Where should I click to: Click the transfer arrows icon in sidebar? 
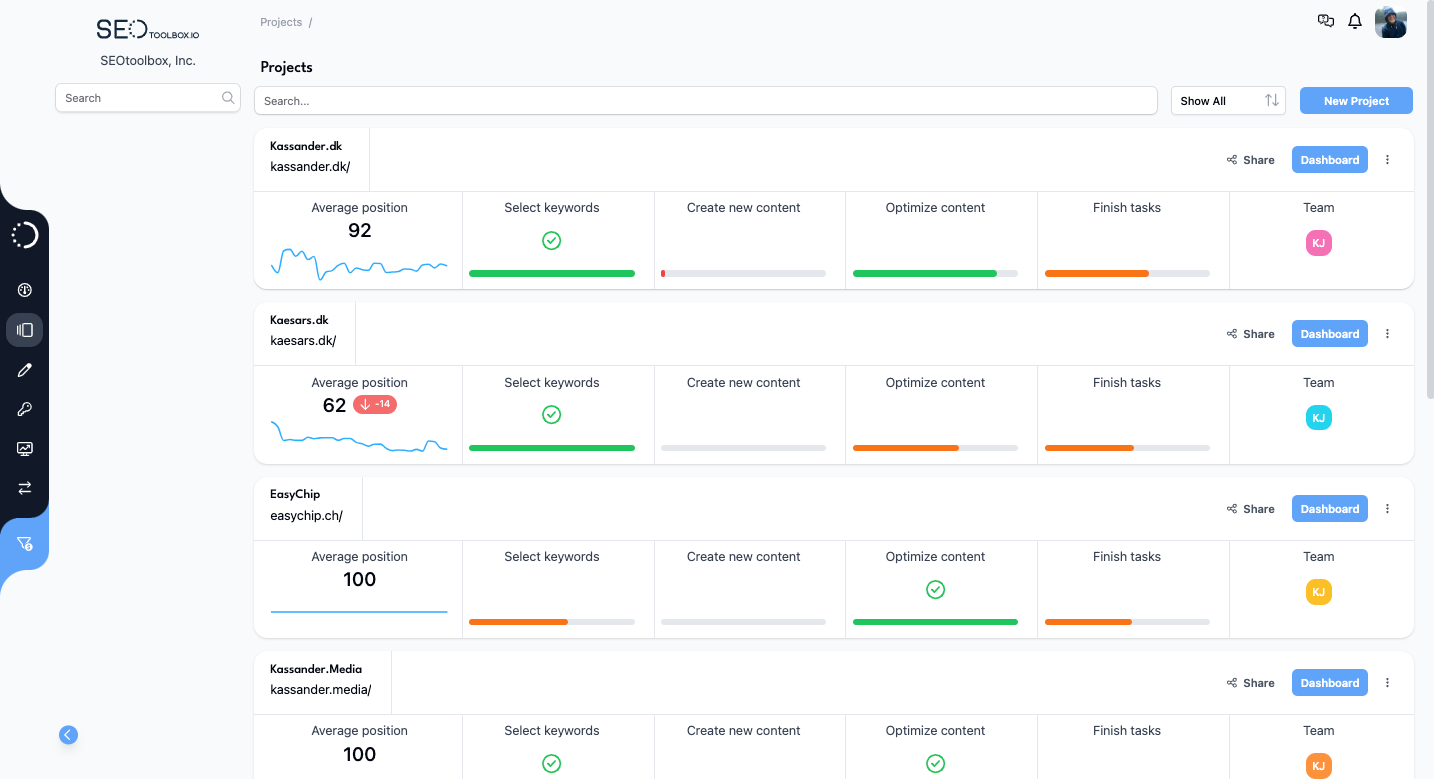[24, 488]
